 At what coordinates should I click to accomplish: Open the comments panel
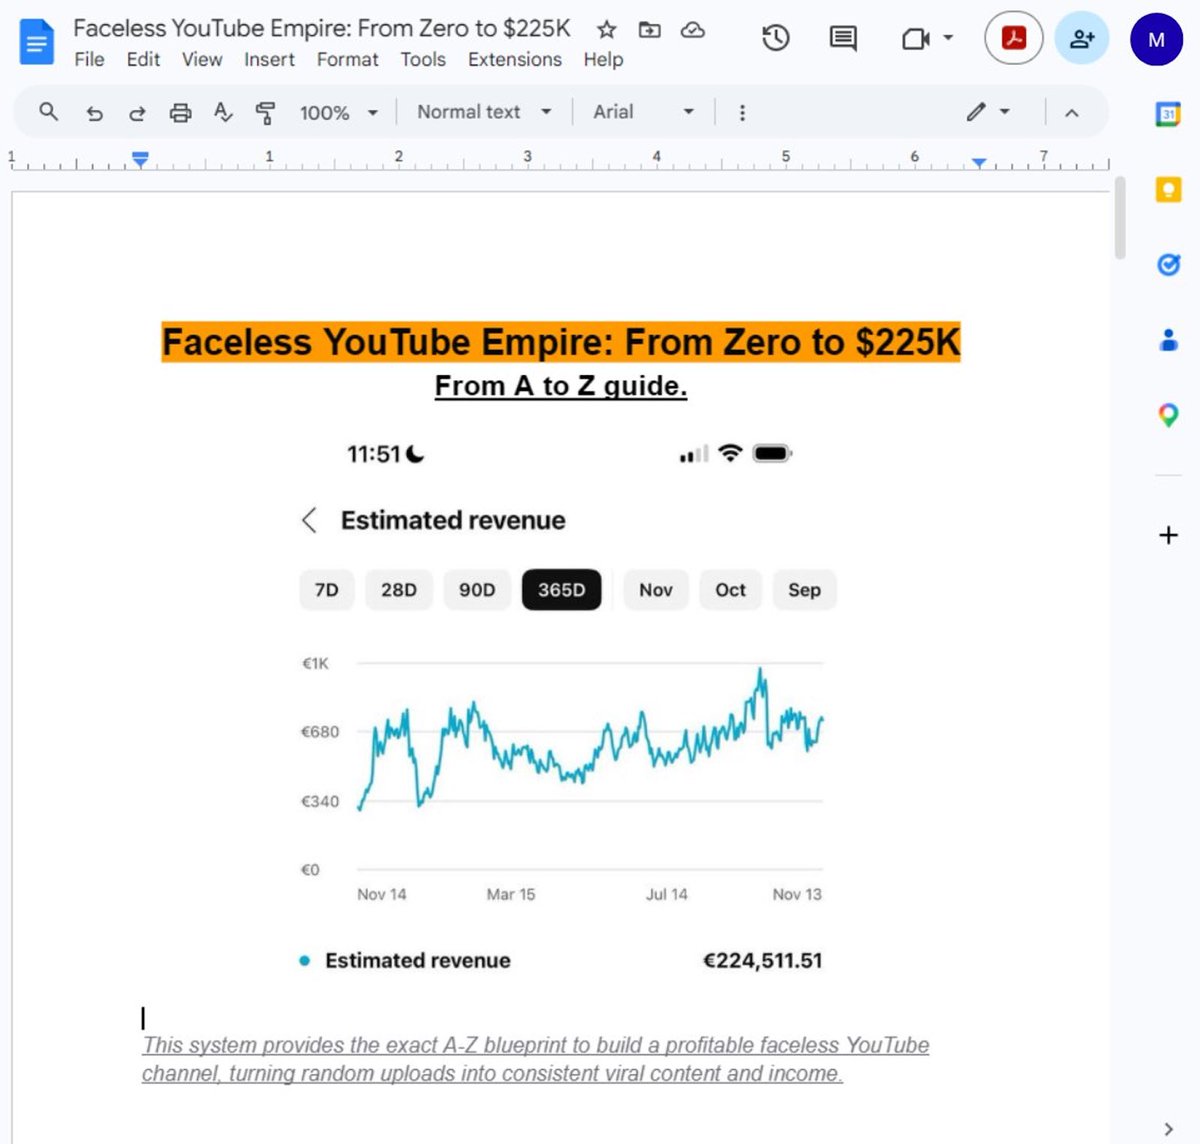[x=843, y=39]
